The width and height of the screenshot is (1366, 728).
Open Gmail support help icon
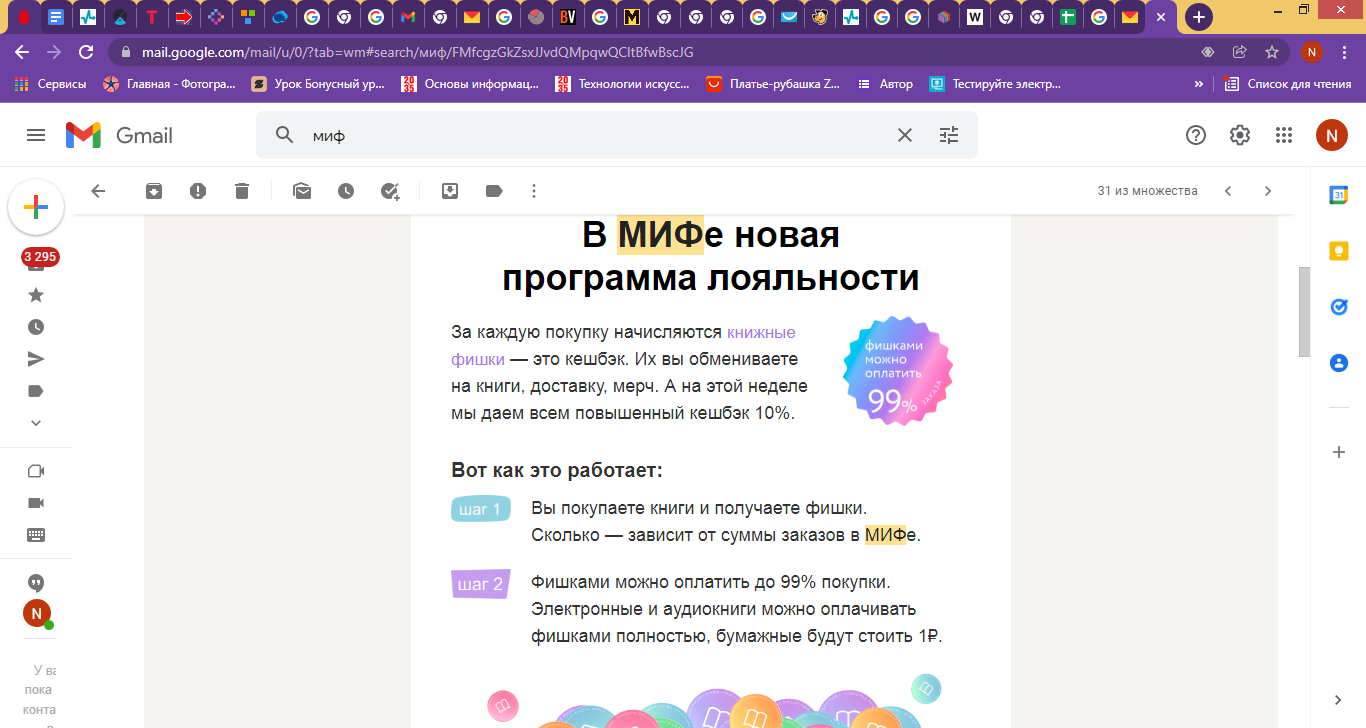(1196, 135)
